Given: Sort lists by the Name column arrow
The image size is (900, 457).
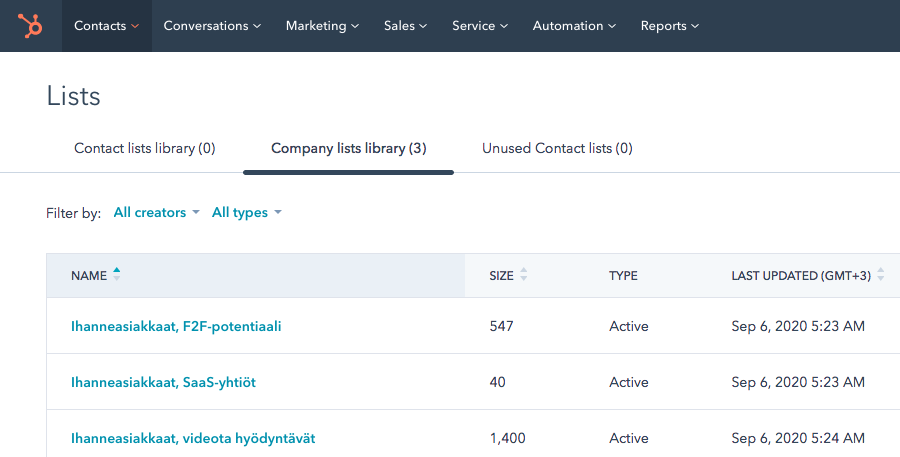Looking at the screenshot, I should pos(117,275).
